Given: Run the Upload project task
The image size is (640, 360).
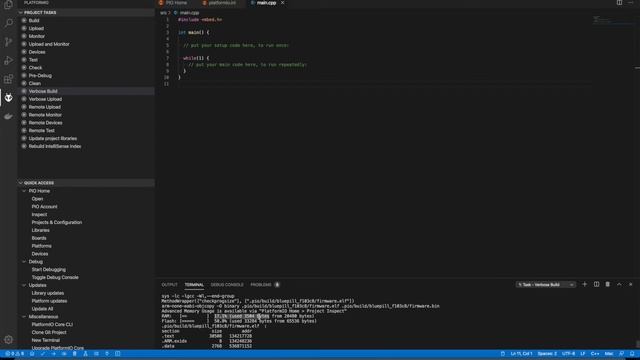Looking at the screenshot, I should (x=36, y=28).
